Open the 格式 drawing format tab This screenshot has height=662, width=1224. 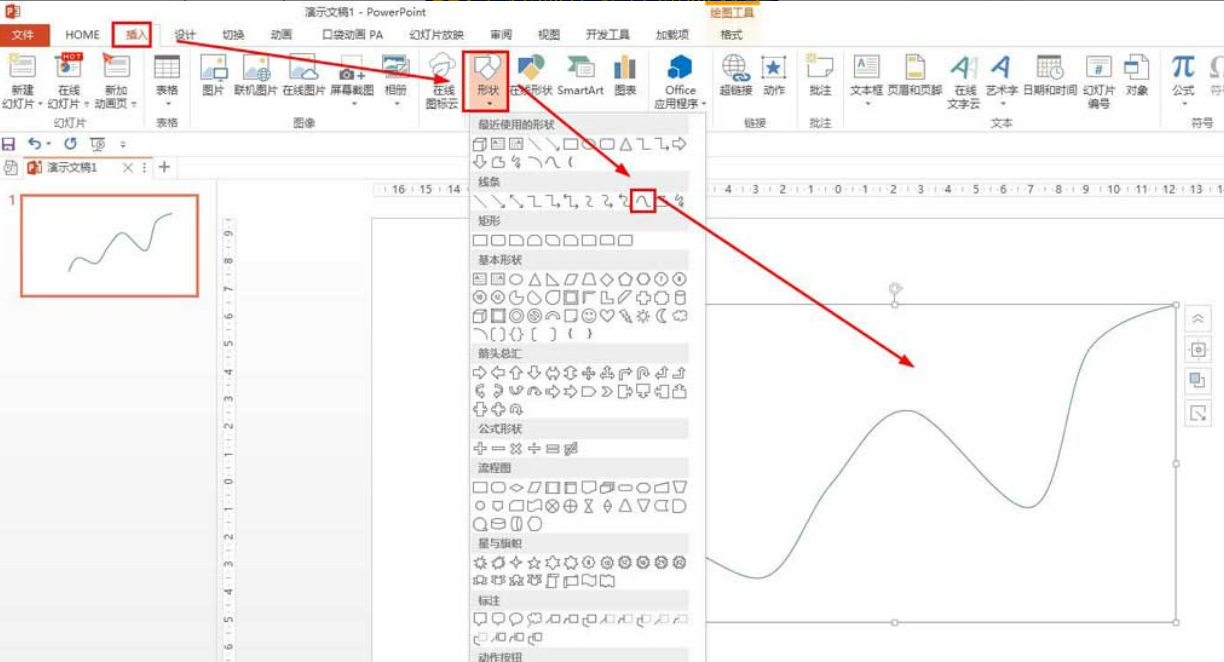pos(731,34)
